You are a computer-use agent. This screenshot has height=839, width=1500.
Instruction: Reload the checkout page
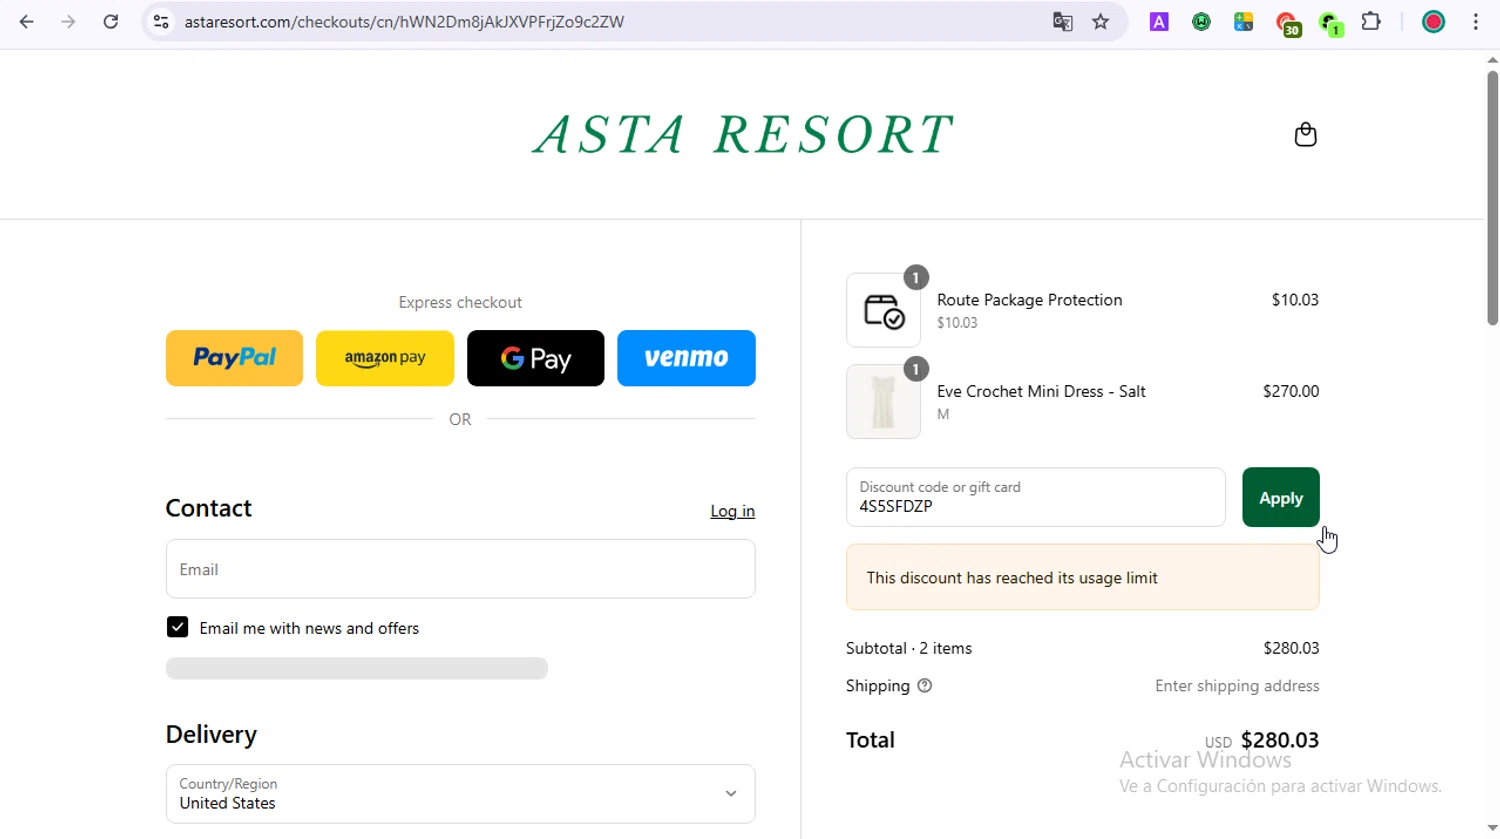[111, 21]
